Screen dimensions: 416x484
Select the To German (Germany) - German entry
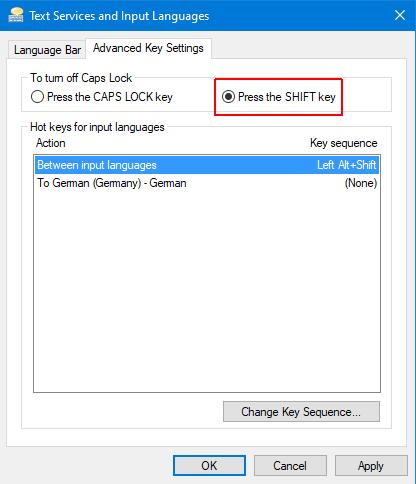[x=207, y=183]
